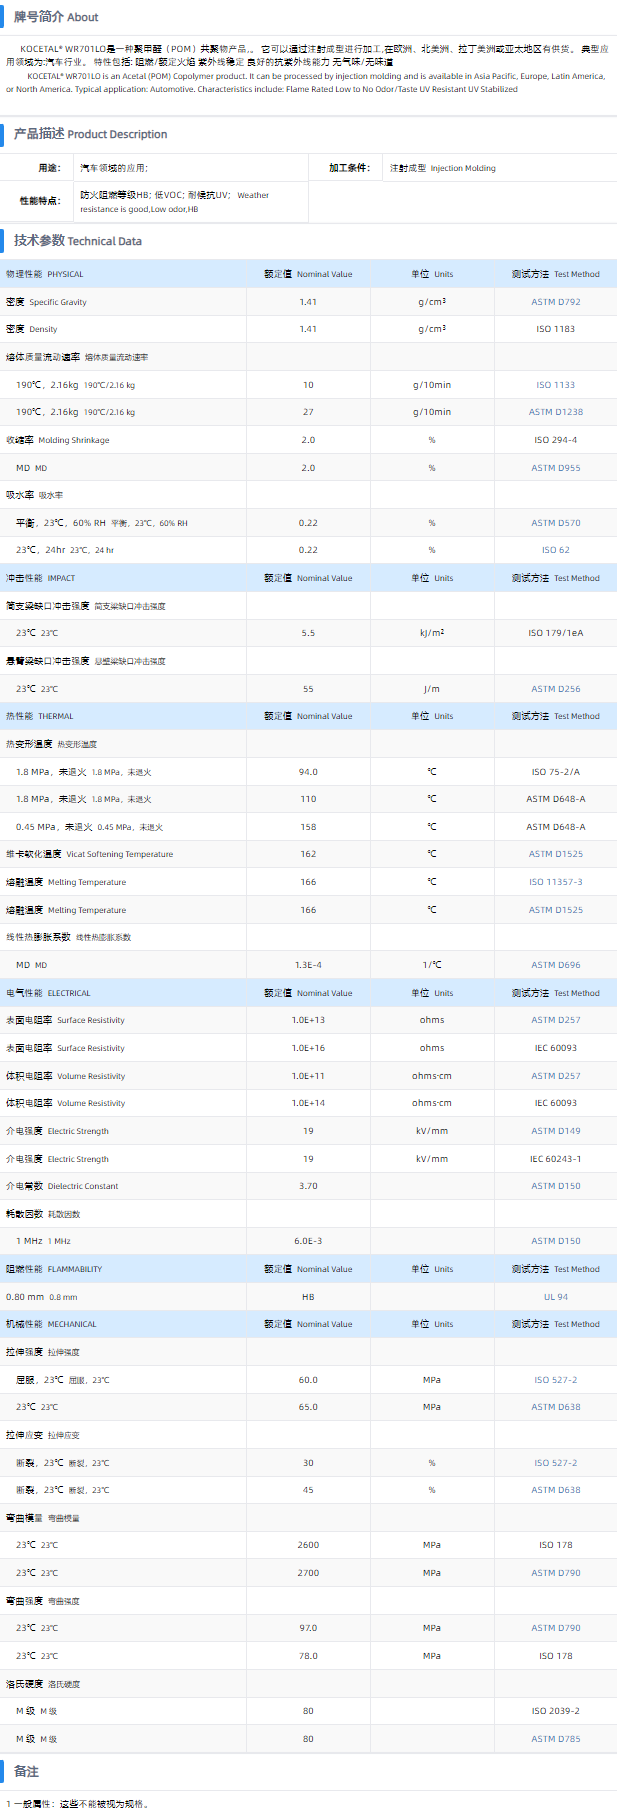Click the Dielectric Constant row label

(x=62, y=1186)
